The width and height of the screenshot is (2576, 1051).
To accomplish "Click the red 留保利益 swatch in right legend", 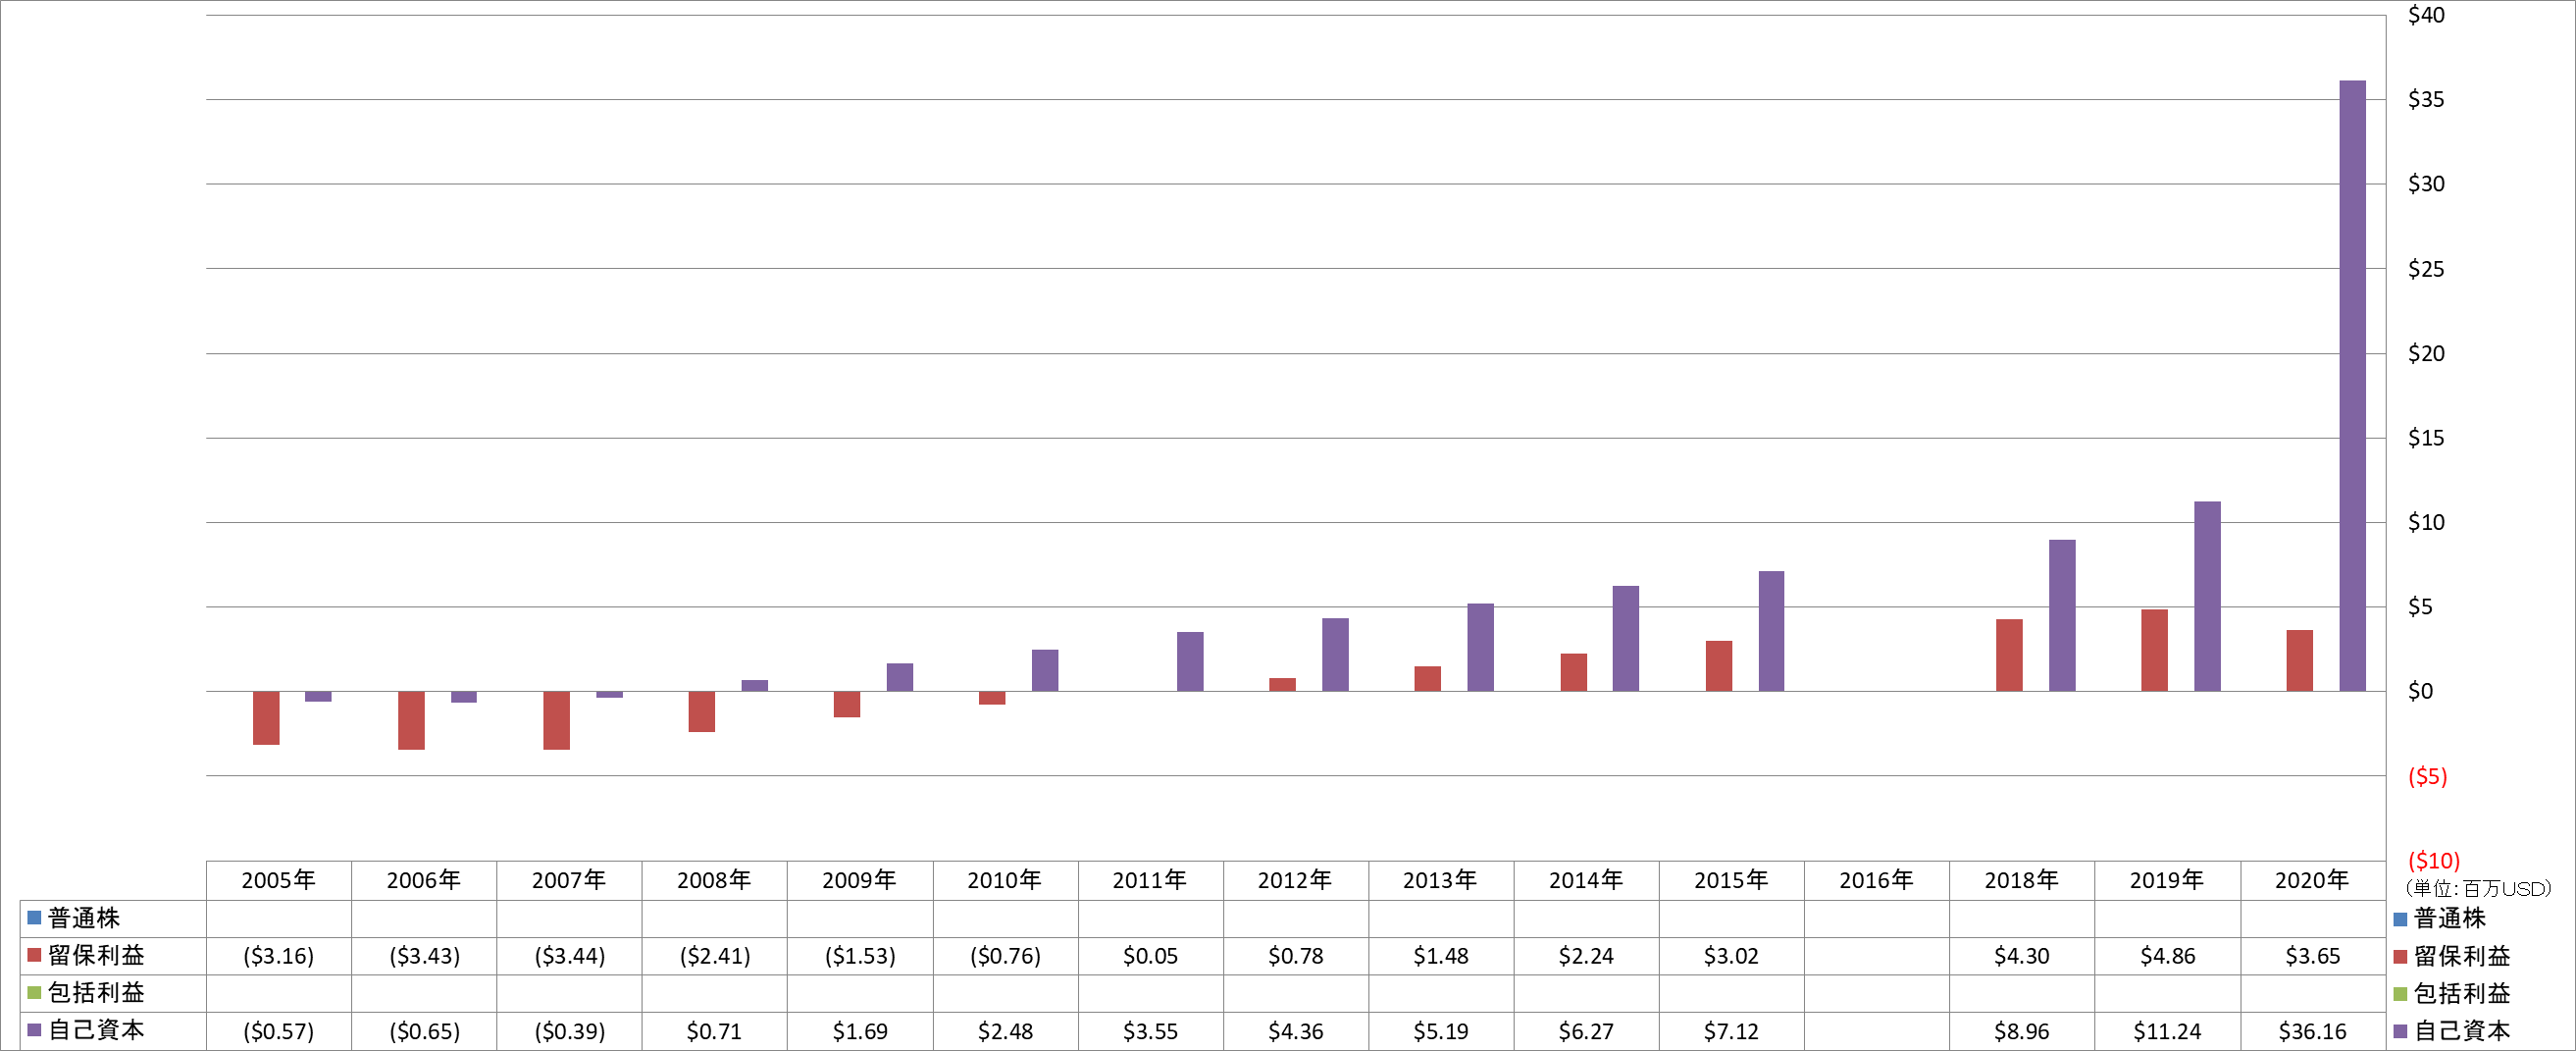I will (2400, 957).
